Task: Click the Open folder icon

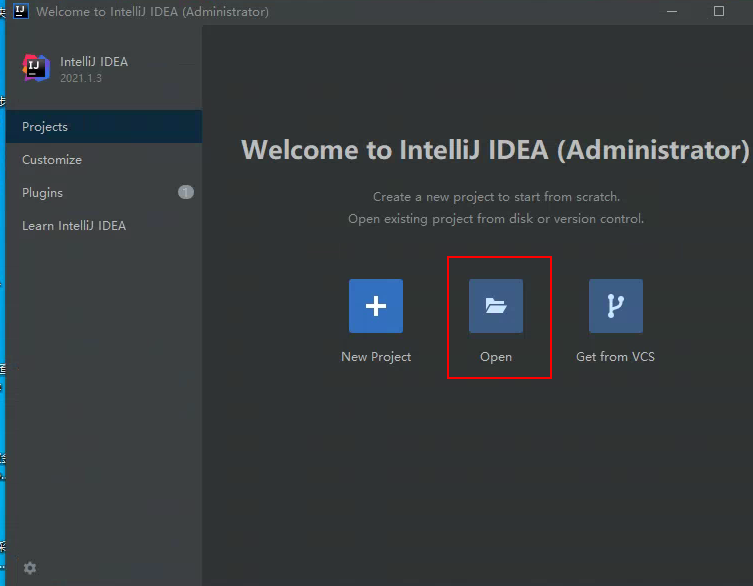Action: (x=496, y=306)
